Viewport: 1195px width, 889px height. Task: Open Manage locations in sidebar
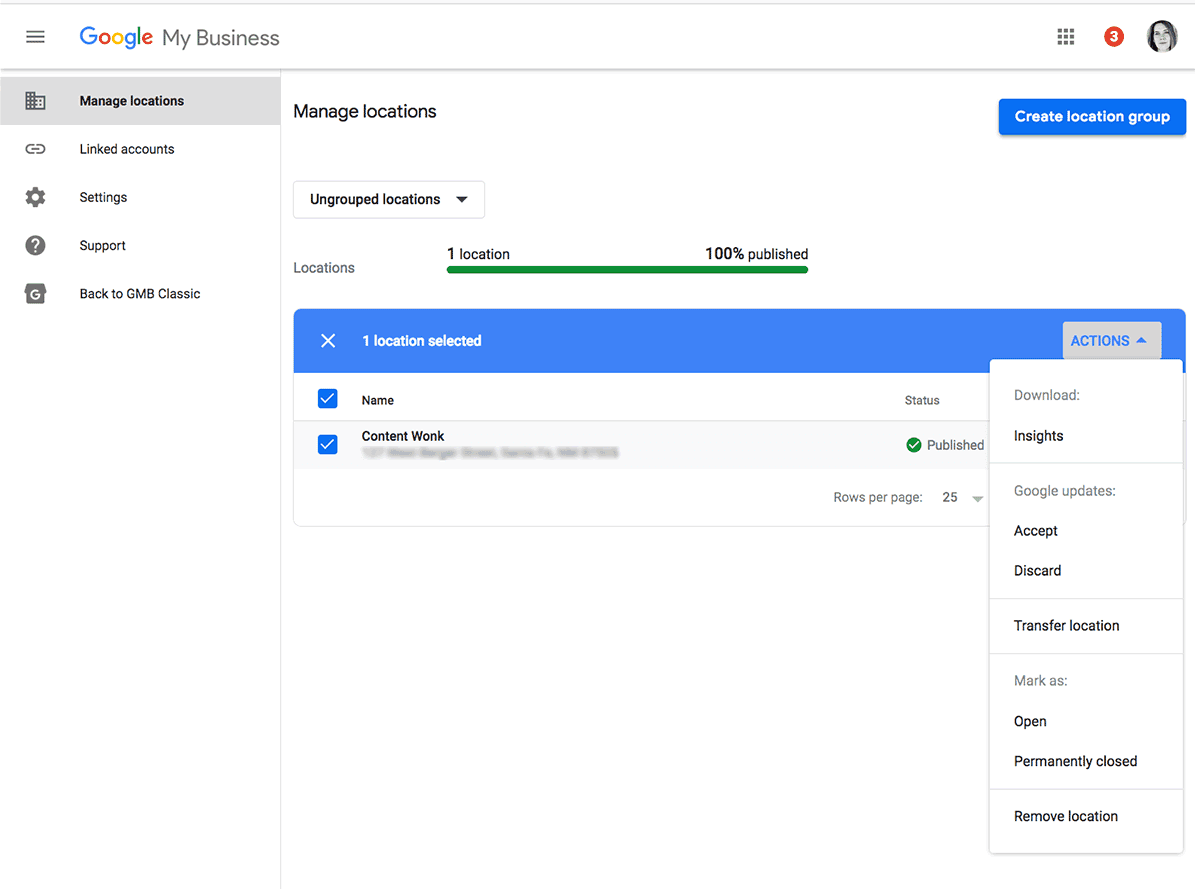[x=140, y=101]
